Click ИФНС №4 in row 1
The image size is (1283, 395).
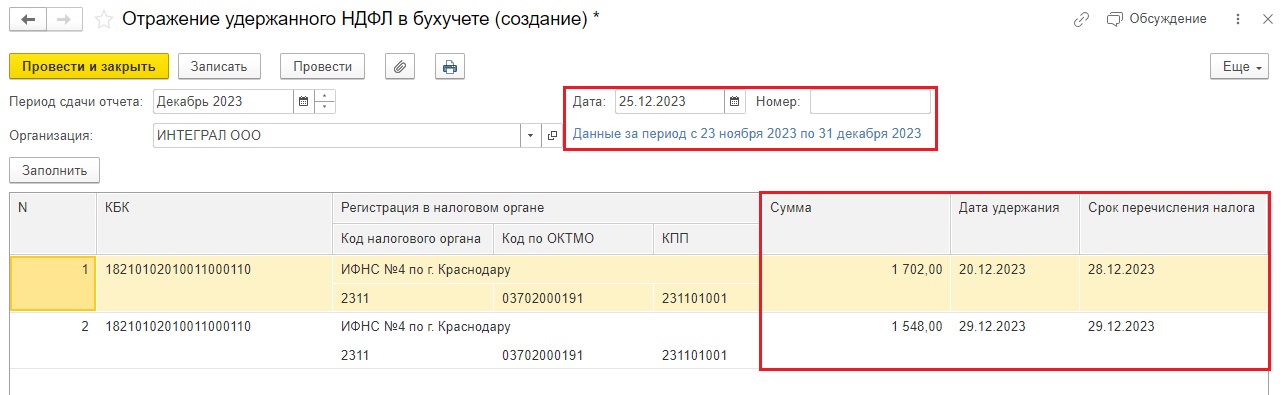pyautogui.click(x=546, y=270)
